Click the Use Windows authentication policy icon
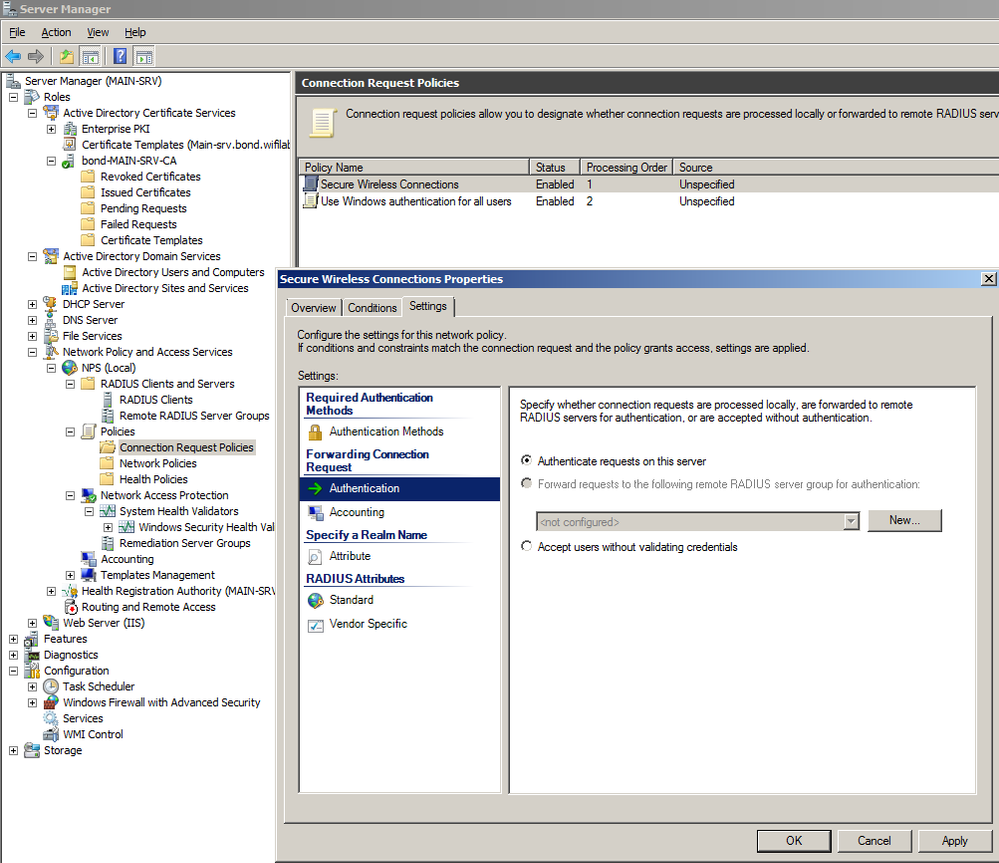The height and width of the screenshot is (863, 999). point(310,201)
